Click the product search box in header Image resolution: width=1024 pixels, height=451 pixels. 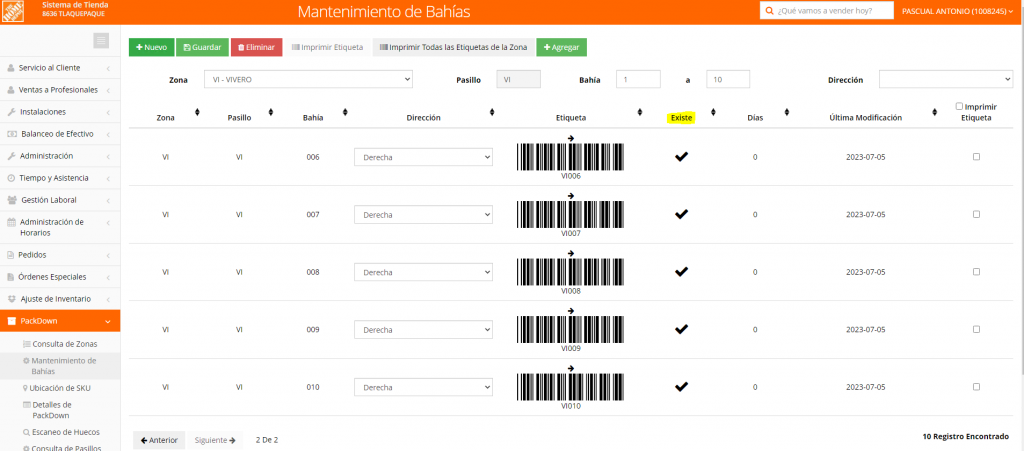826,11
